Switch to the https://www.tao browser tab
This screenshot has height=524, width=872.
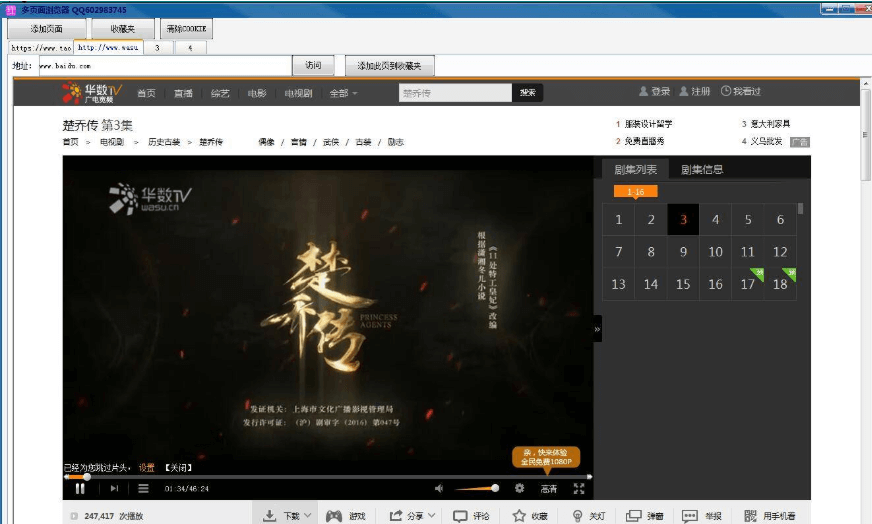tap(41, 48)
